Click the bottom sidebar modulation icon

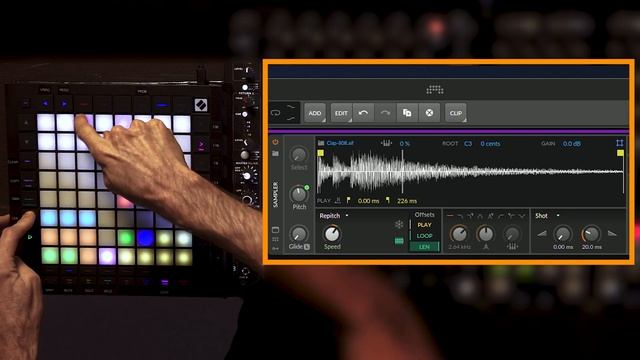pos(275,248)
